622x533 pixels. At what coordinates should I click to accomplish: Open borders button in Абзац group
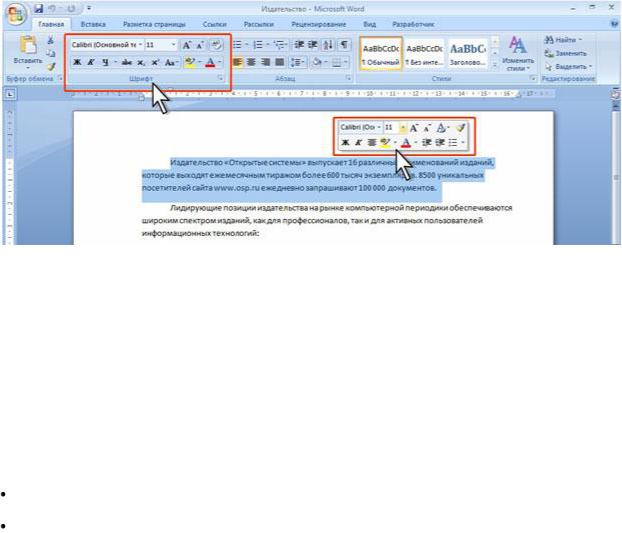click(x=336, y=62)
